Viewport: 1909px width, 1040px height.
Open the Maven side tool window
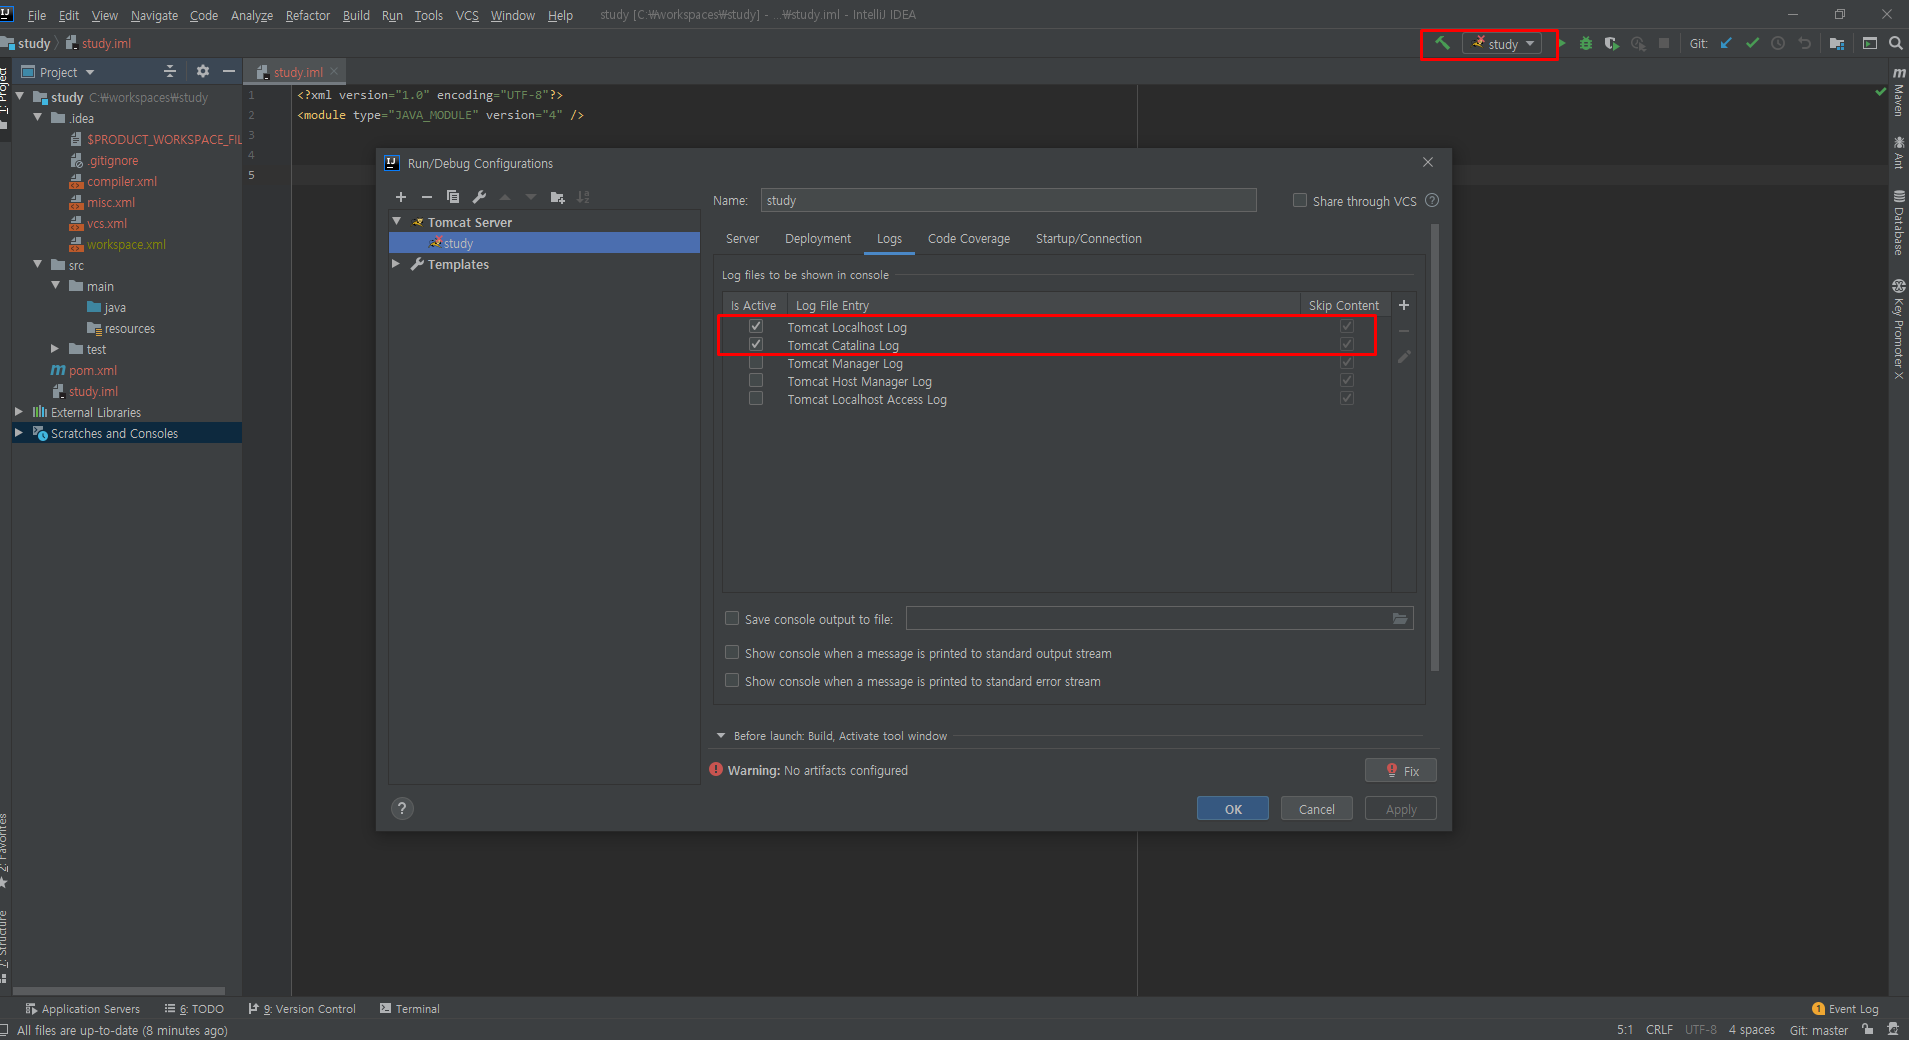click(1898, 92)
